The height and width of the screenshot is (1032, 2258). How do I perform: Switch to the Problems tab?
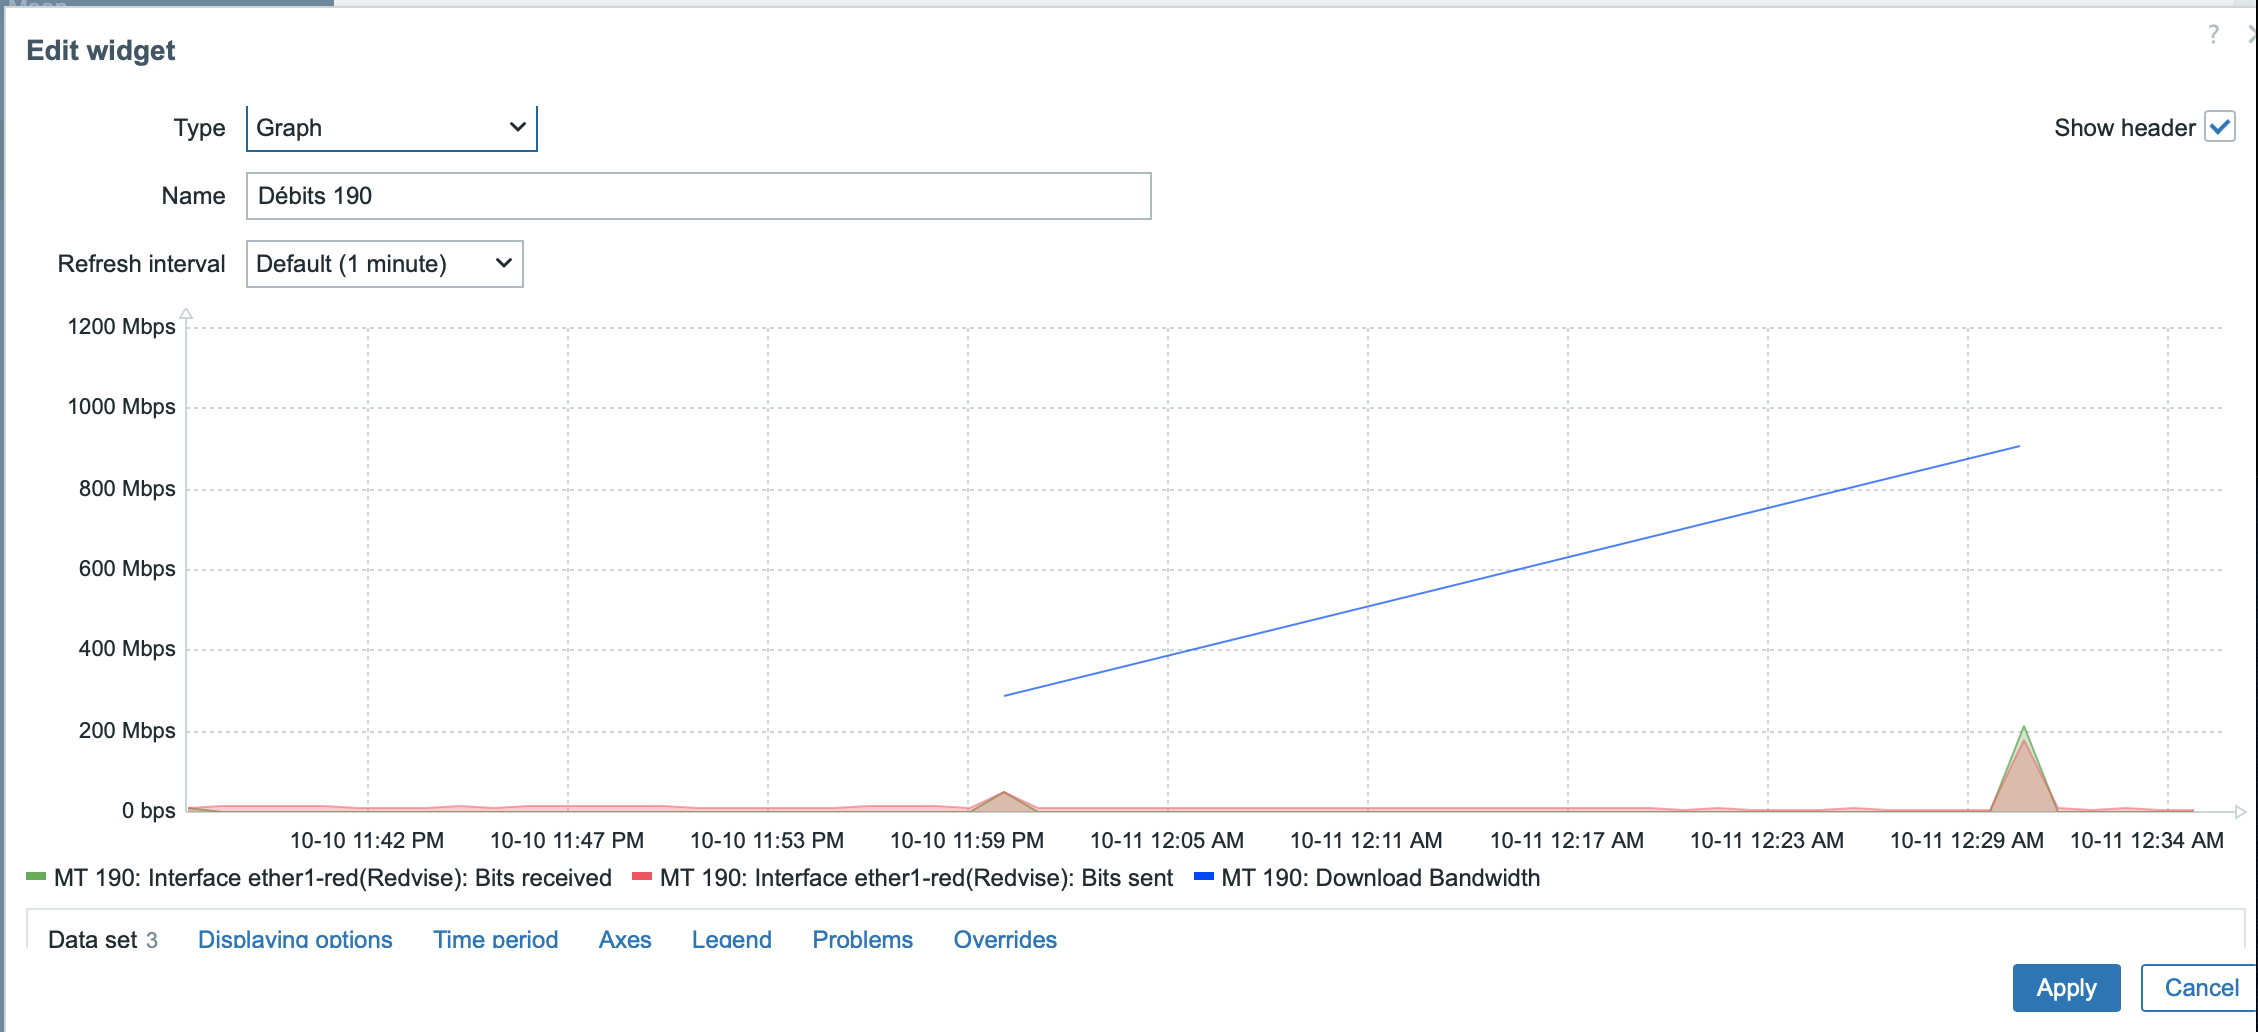(863, 939)
